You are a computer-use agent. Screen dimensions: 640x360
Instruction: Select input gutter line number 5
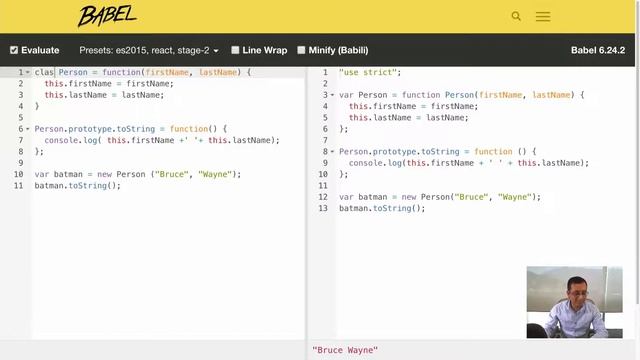click(21, 118)
